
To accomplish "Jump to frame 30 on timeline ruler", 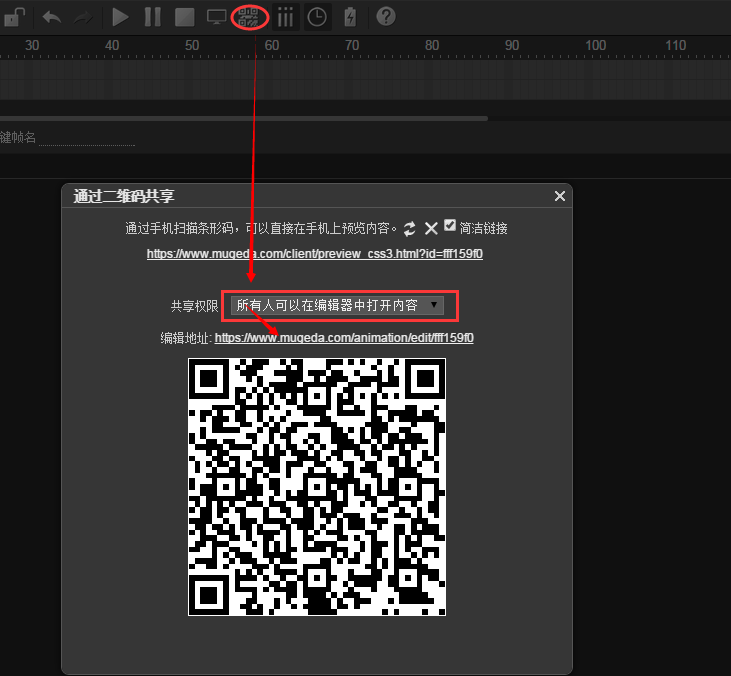I will pos(32,45).
